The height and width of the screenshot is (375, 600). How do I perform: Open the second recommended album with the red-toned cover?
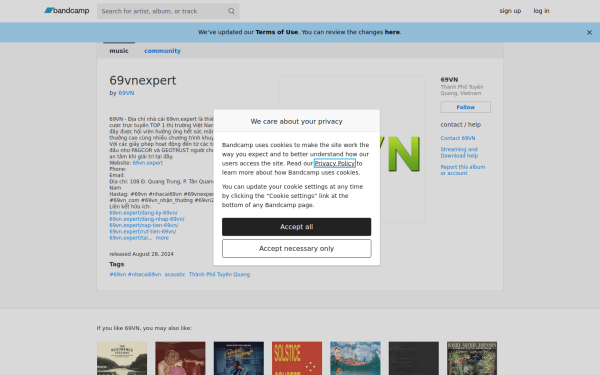coord(180,359)
